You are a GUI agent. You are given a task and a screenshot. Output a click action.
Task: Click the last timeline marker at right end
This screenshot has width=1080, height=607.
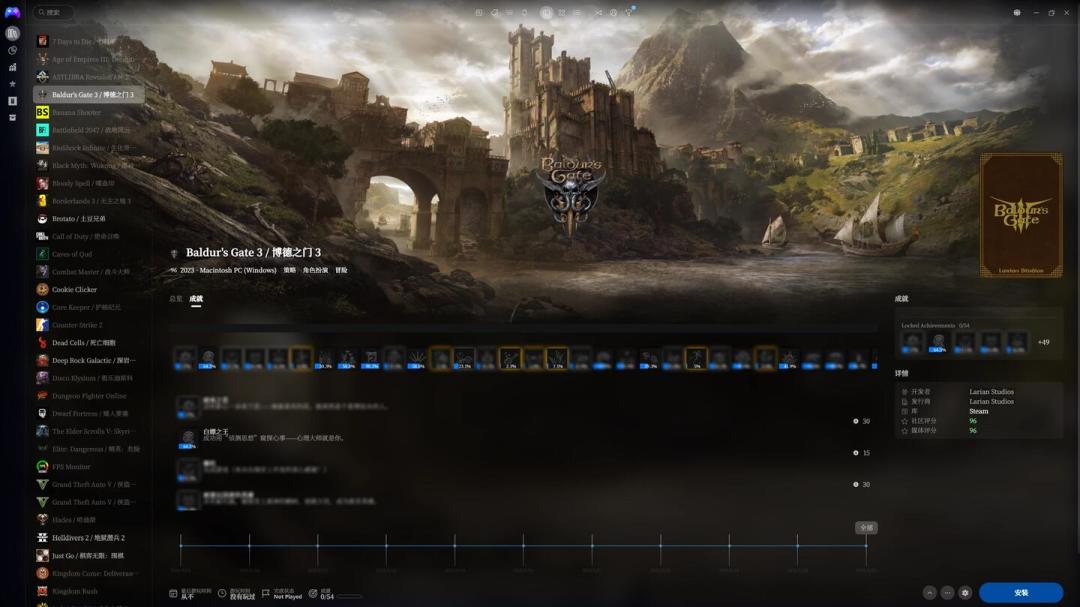(866, 546)
